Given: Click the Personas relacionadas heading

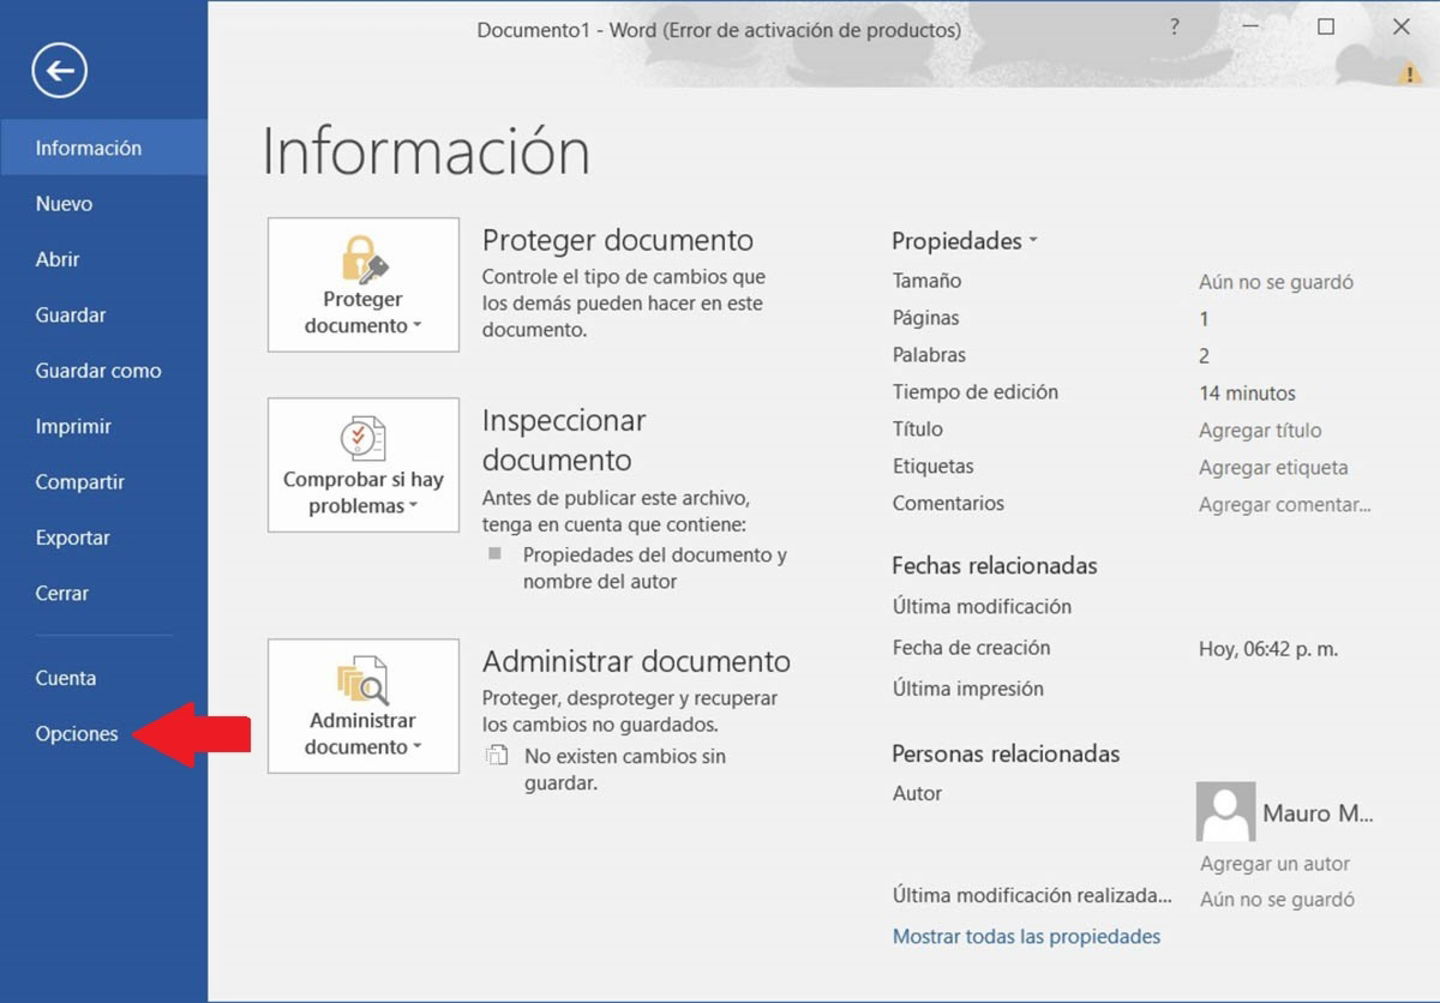Looking at the screenshot, I should (x=1005, y=753).
